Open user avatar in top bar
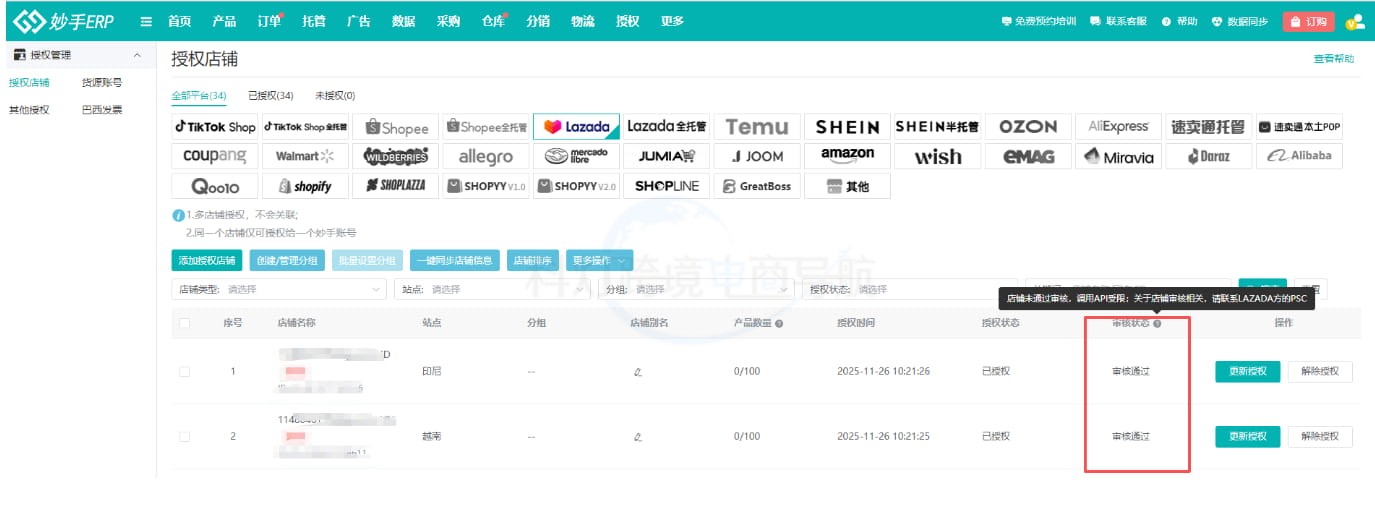This screenshot has height=529, width=1375. click(x=1355, y=21)
